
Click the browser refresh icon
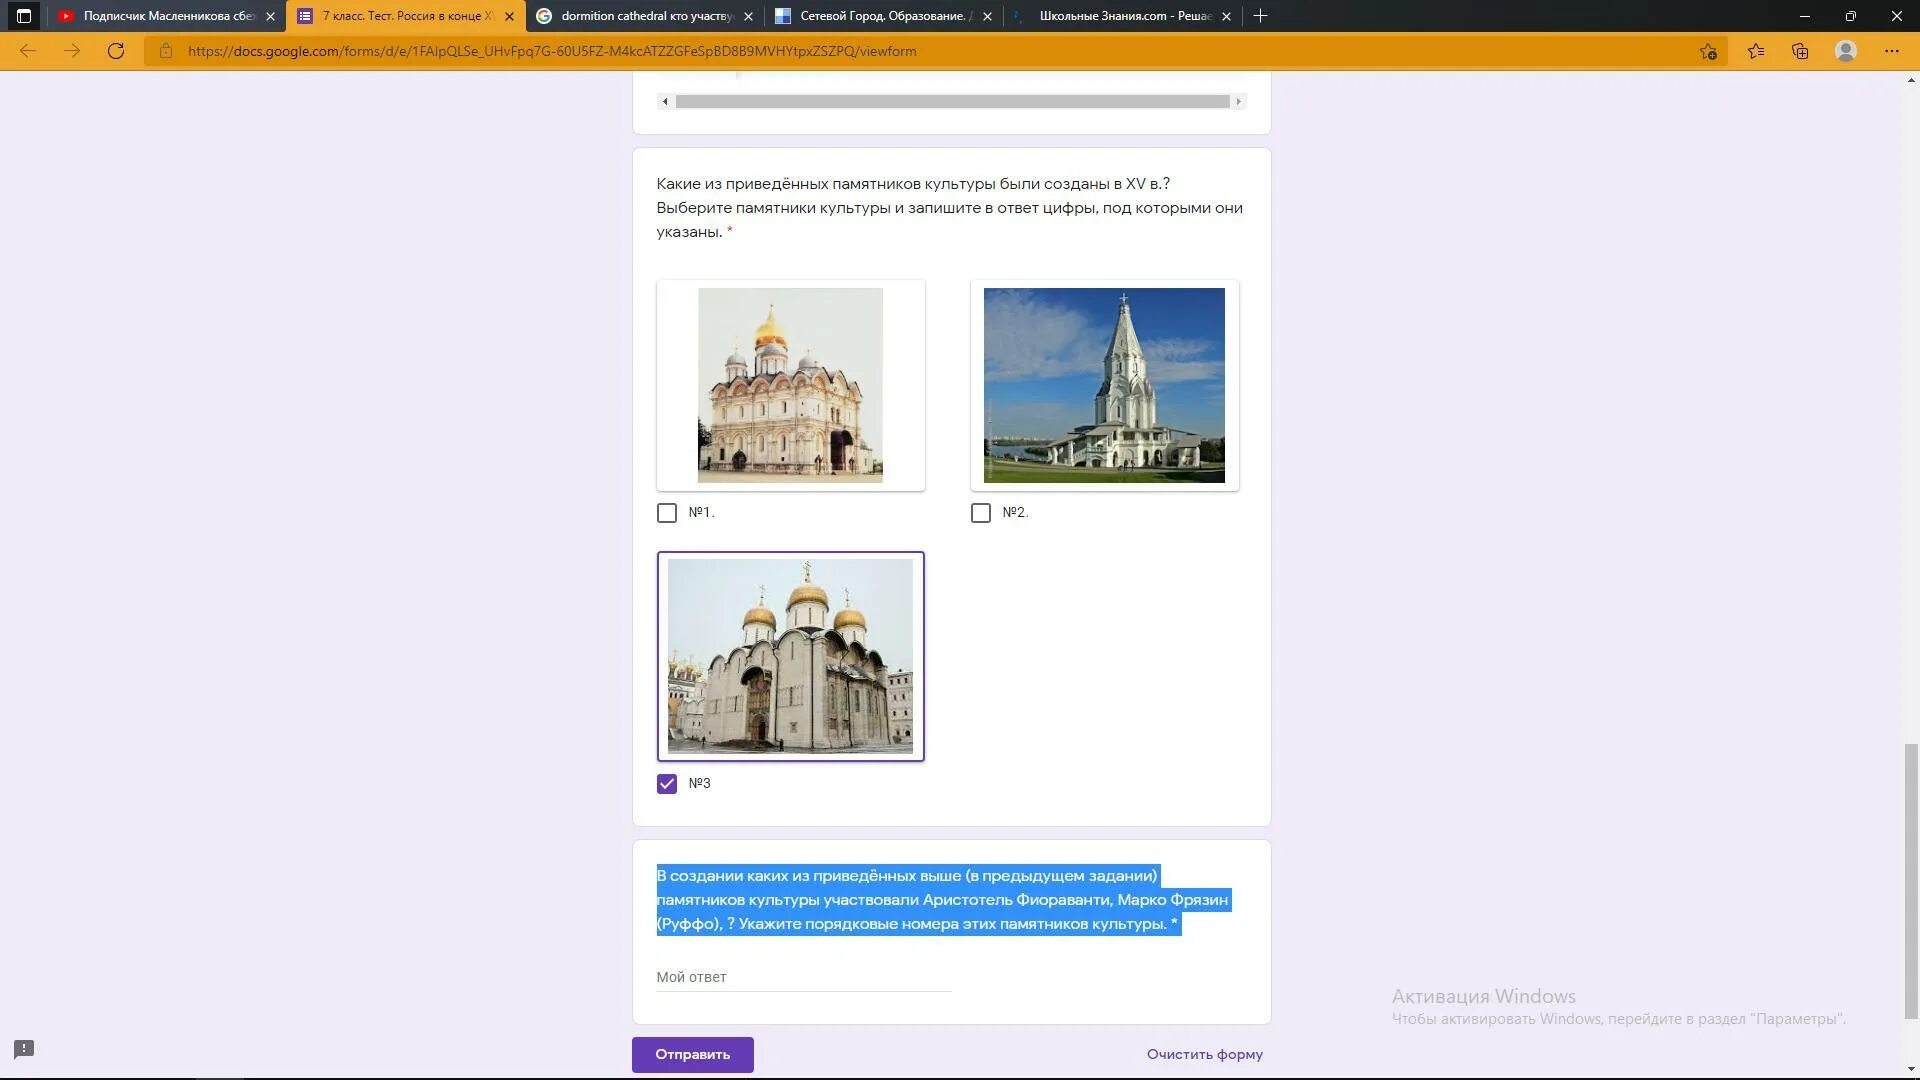116,50
